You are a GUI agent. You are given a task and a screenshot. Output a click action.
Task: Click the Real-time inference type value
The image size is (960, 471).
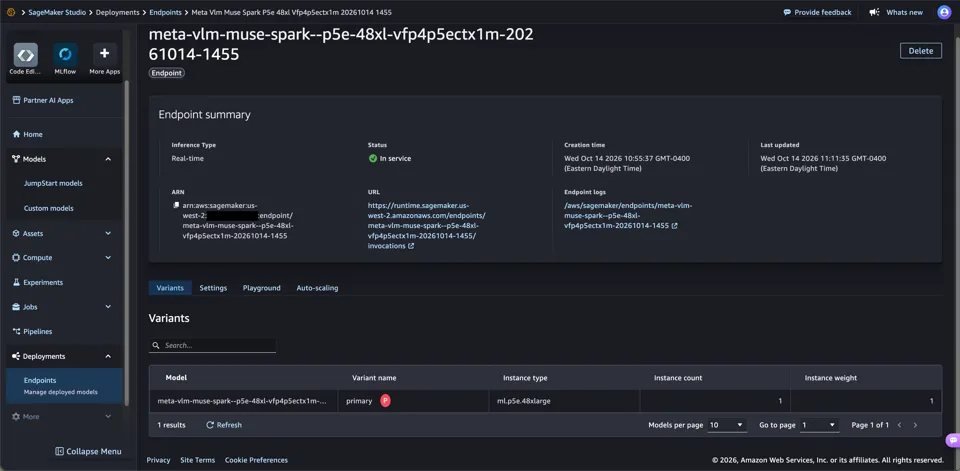coord(188,158)
